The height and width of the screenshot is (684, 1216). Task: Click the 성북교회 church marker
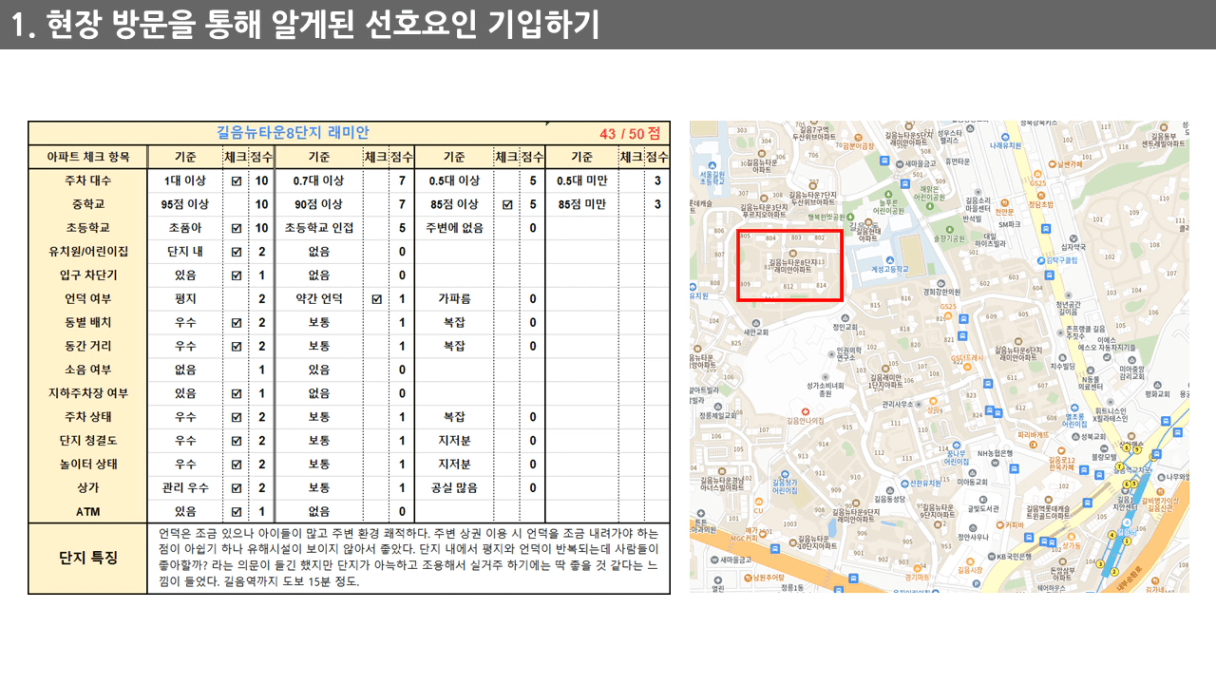click(x=1090, y=437)
